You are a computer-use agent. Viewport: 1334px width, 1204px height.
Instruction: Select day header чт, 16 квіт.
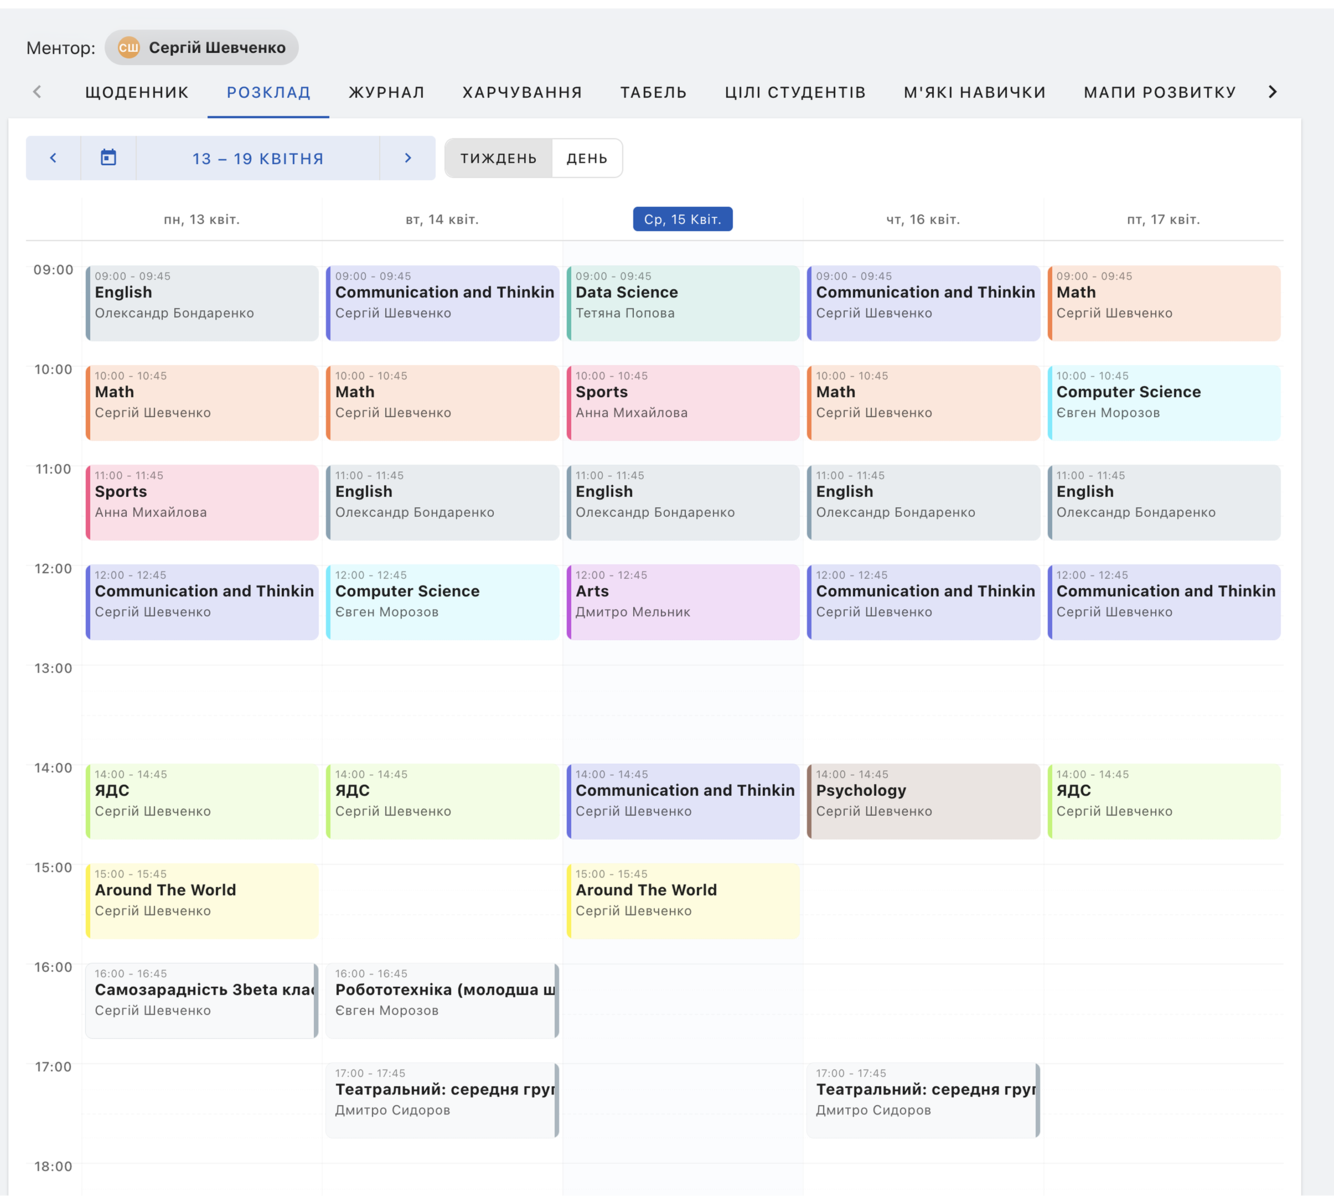pos(923,219)
